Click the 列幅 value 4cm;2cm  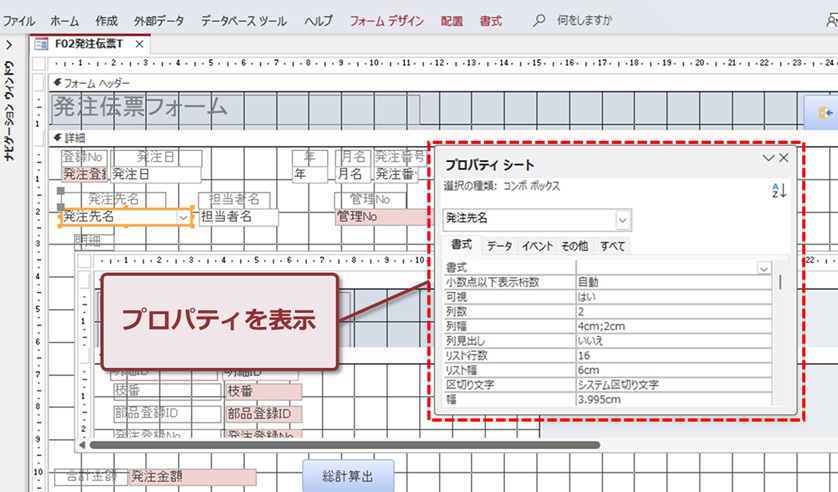[674, 326]
